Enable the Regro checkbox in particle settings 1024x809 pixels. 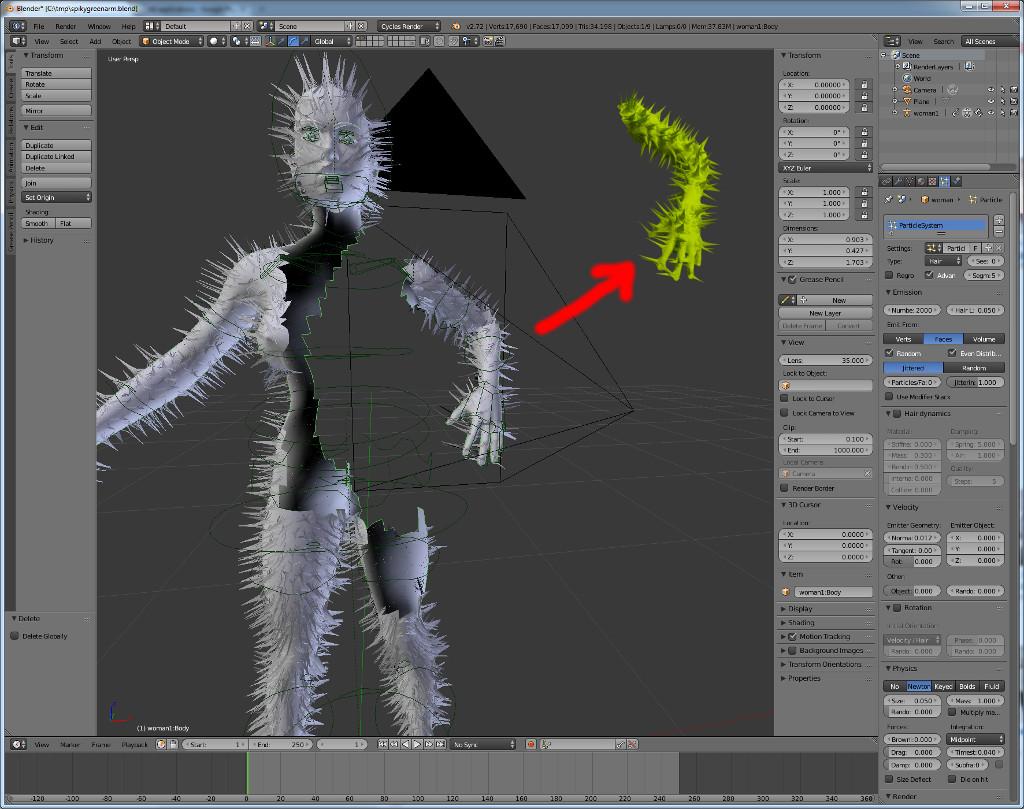coord(890,276)
